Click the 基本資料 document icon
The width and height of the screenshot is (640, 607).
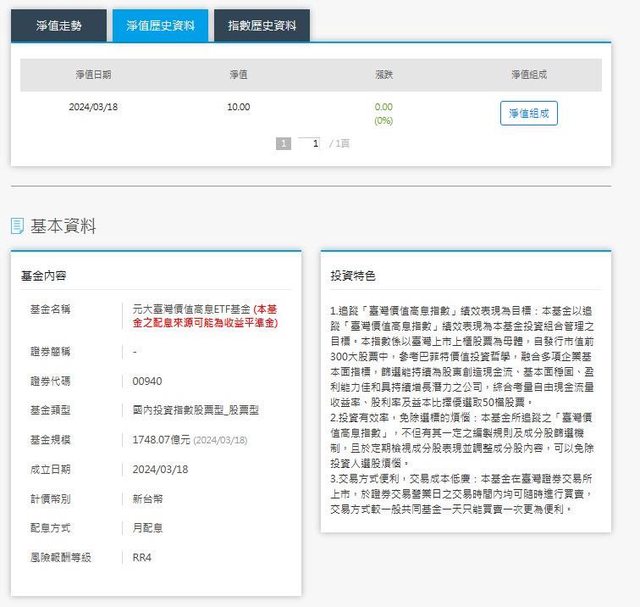(x=17, y=226)
